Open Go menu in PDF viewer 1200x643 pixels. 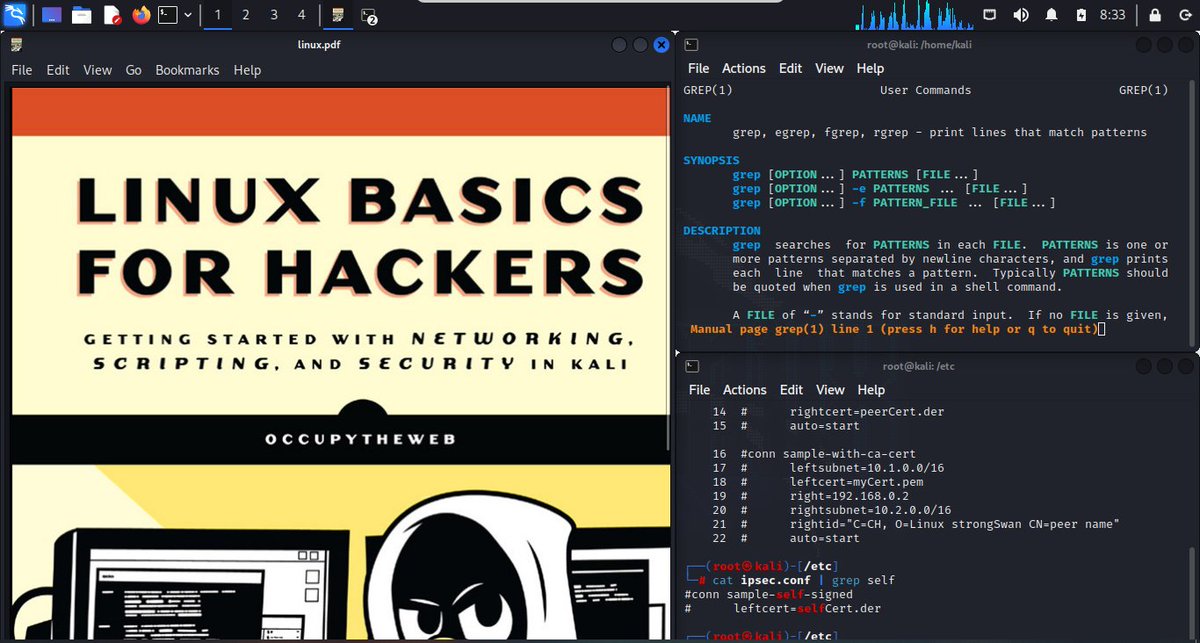pos(134,70)
